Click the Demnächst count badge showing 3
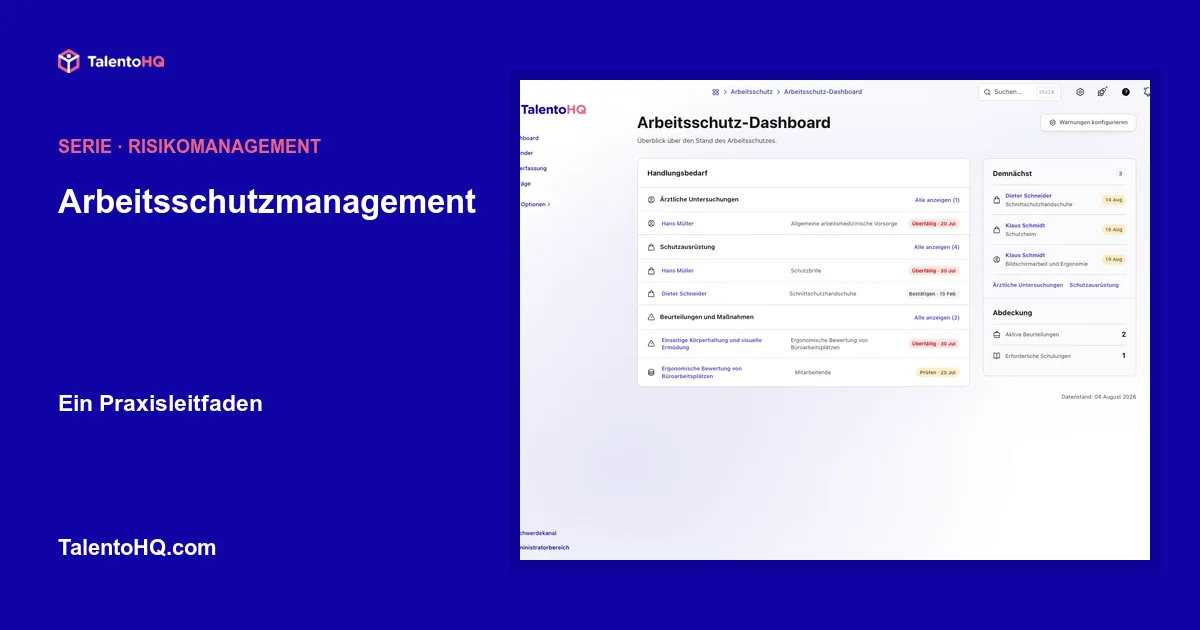 (1120, 174)
